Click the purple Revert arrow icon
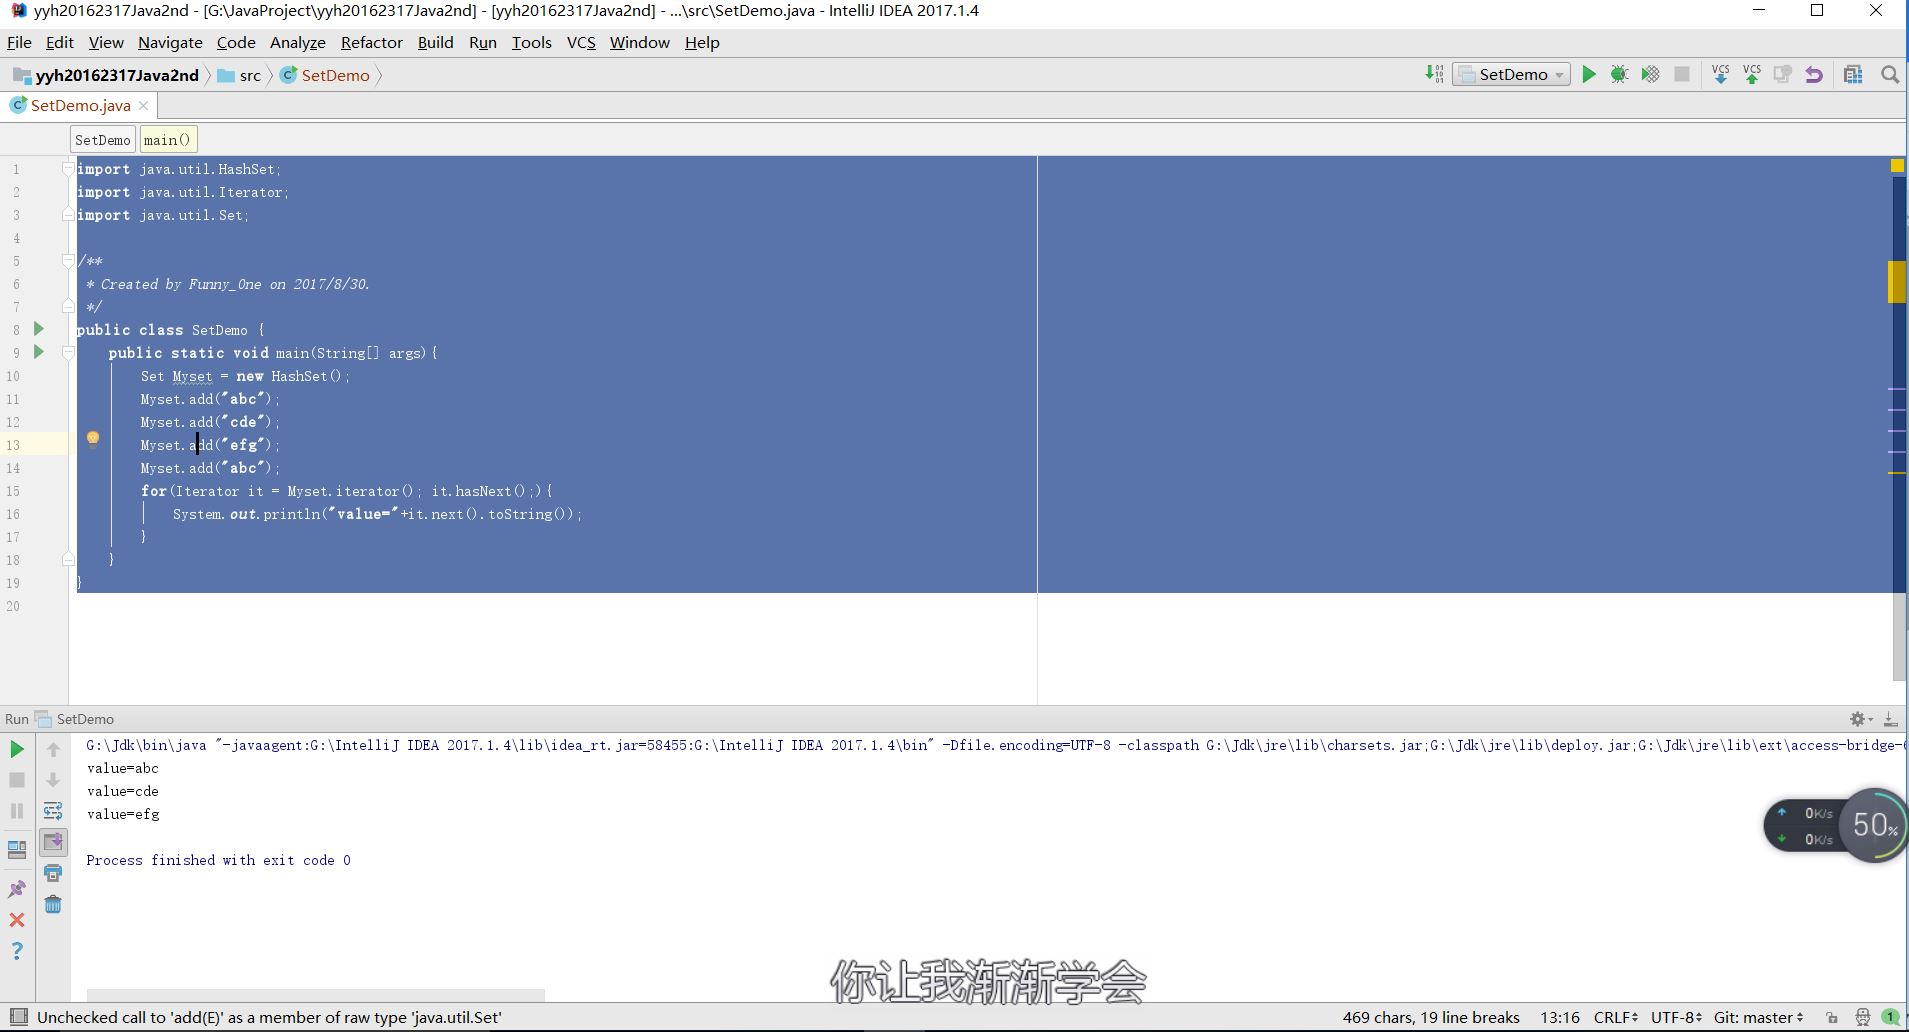 point(1813,74)
